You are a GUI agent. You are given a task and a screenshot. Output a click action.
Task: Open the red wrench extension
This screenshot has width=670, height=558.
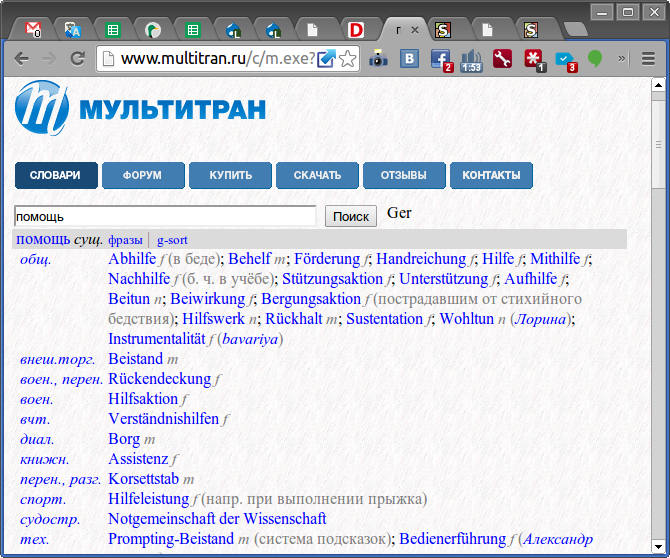(502, 59)
